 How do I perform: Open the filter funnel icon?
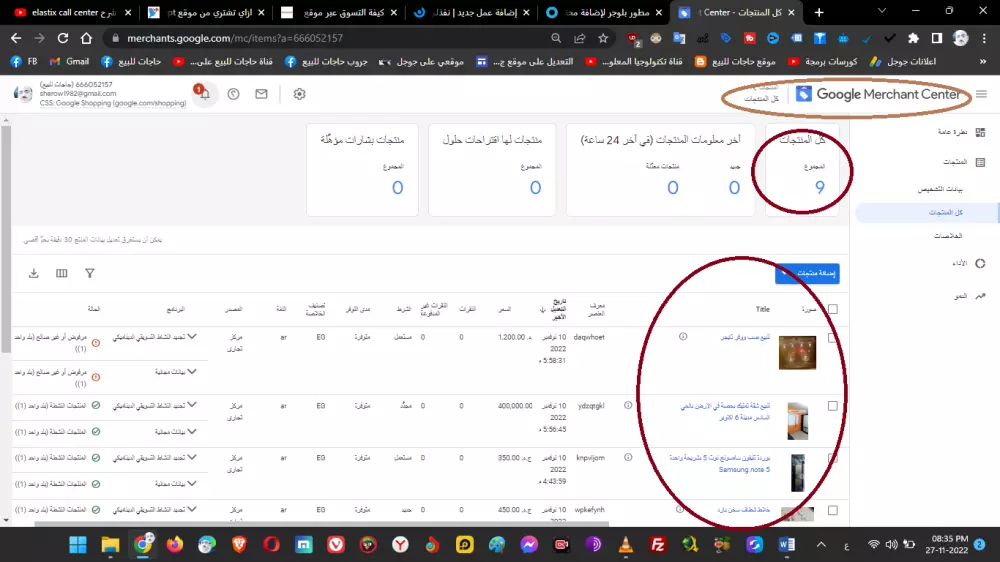[90, 273]
